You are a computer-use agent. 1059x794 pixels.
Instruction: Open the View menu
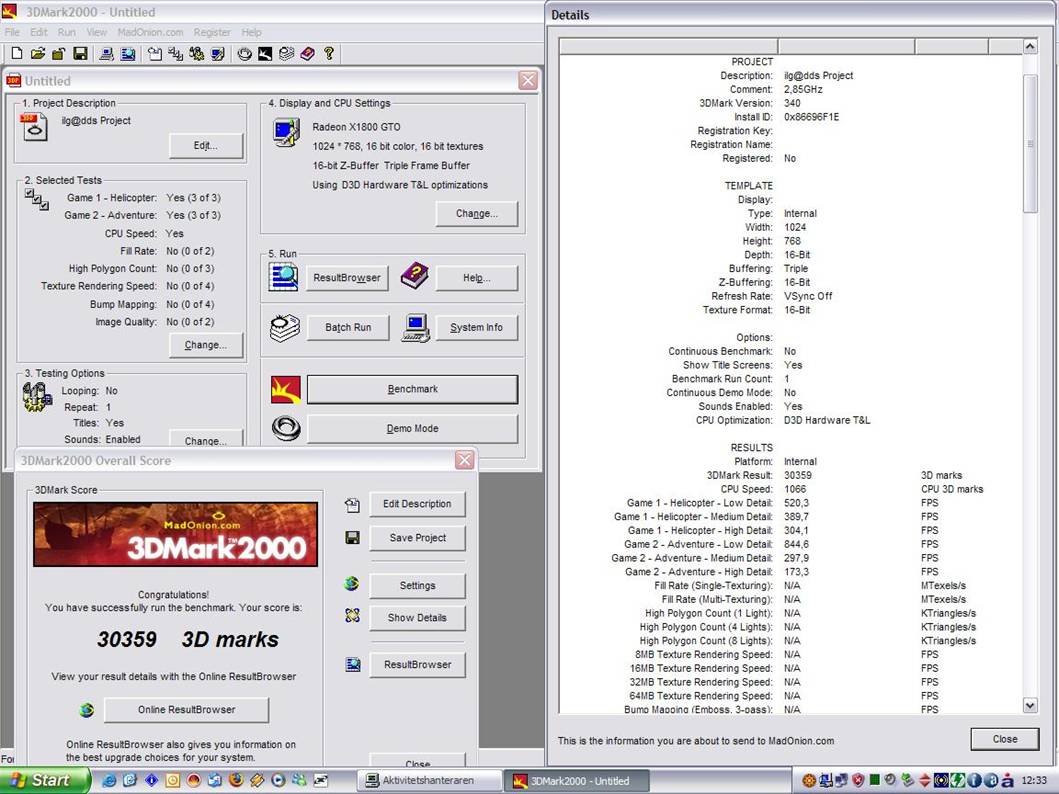(97, 32)
